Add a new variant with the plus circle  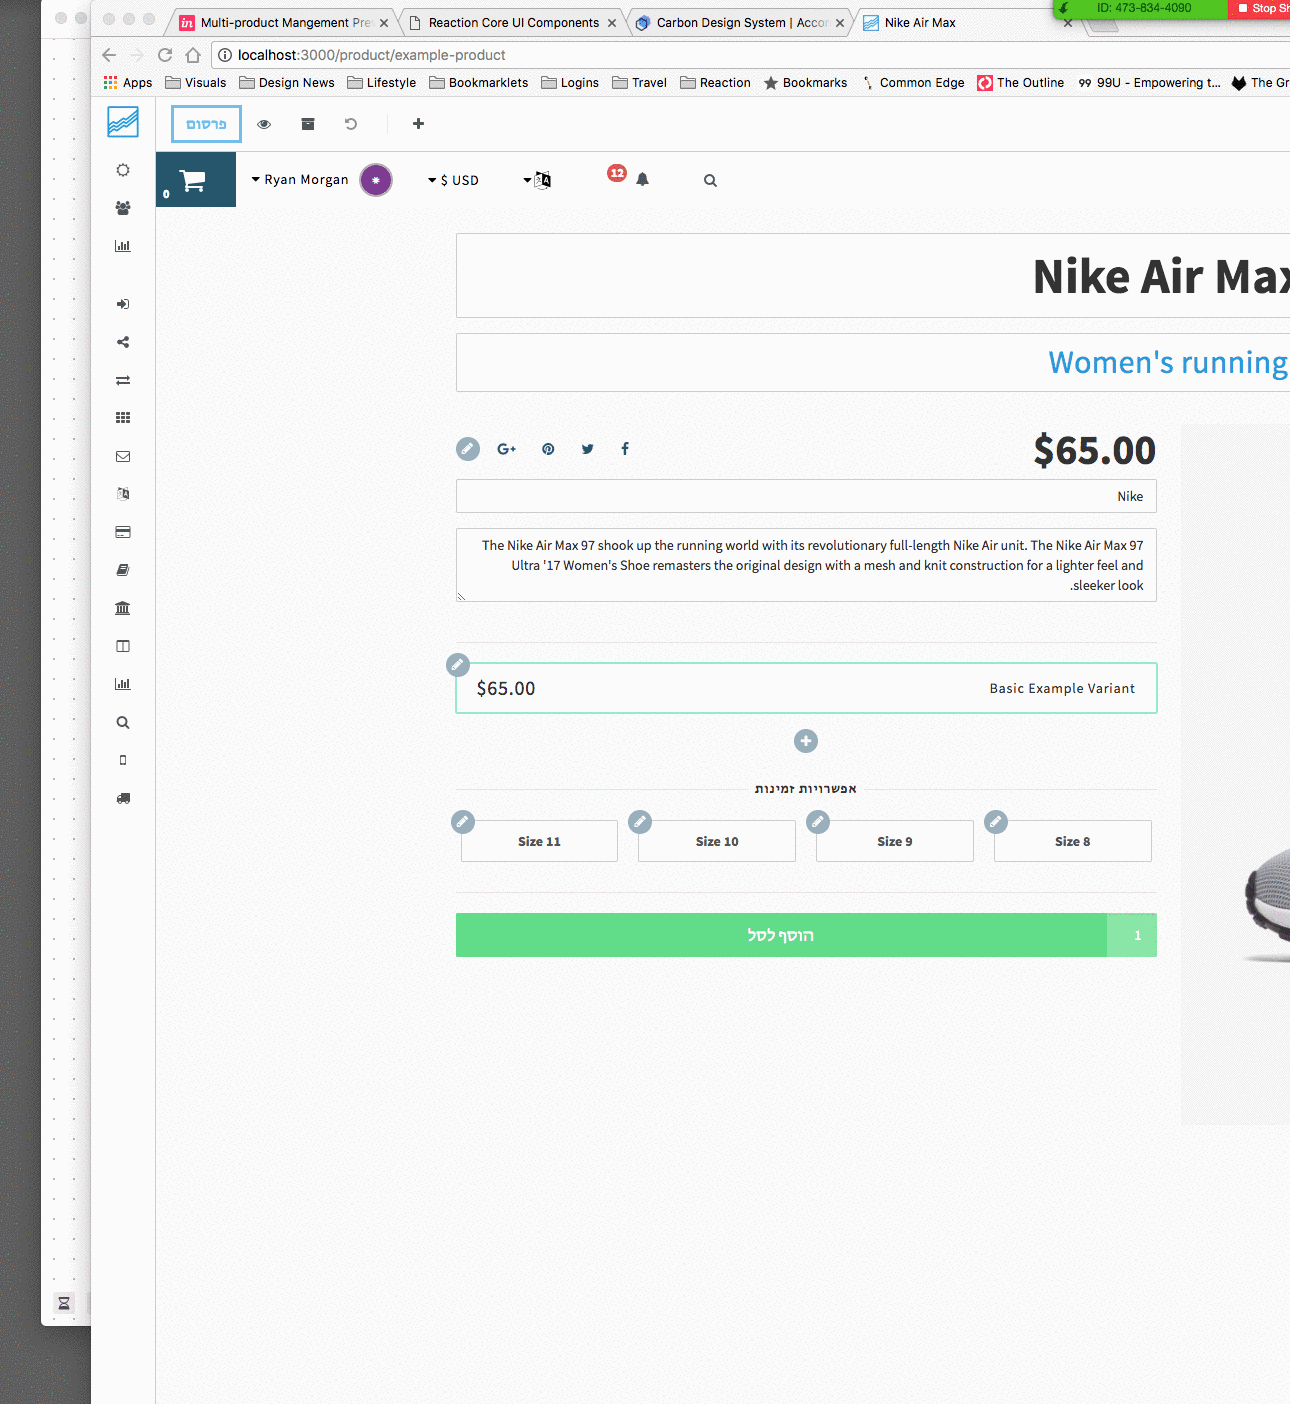coord(806,741)
